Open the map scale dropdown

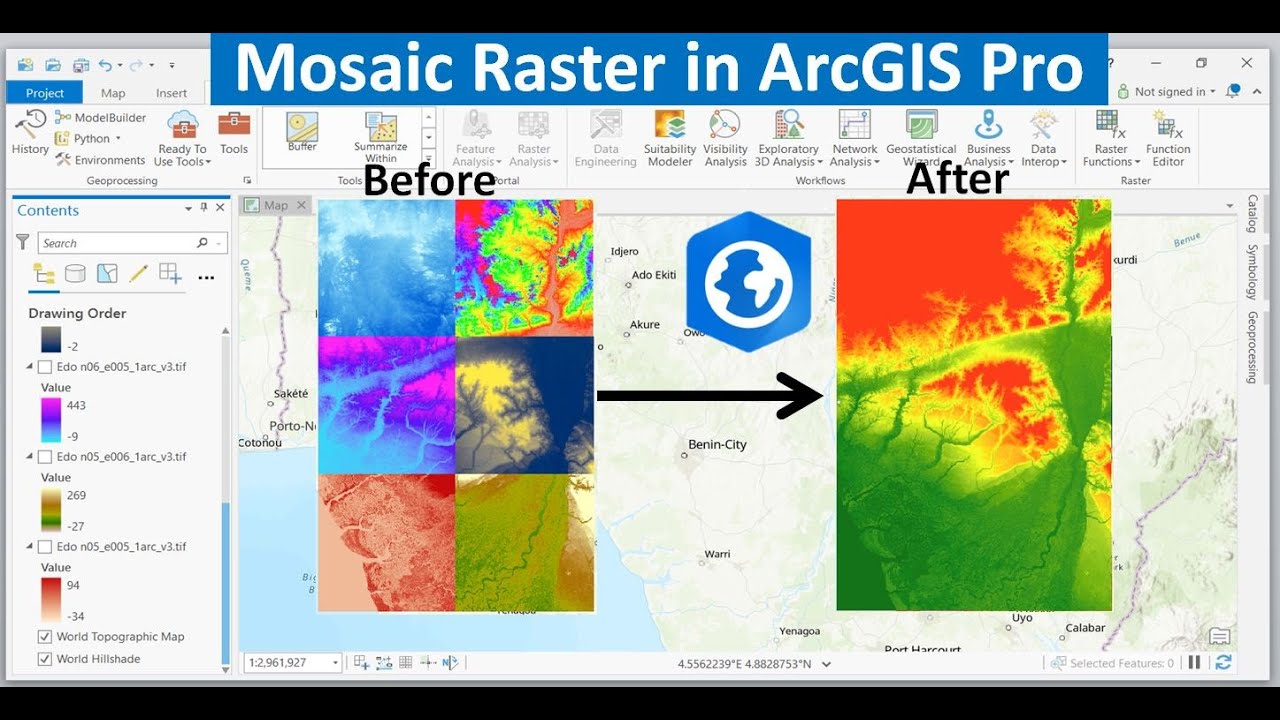(x=335, y=662)
